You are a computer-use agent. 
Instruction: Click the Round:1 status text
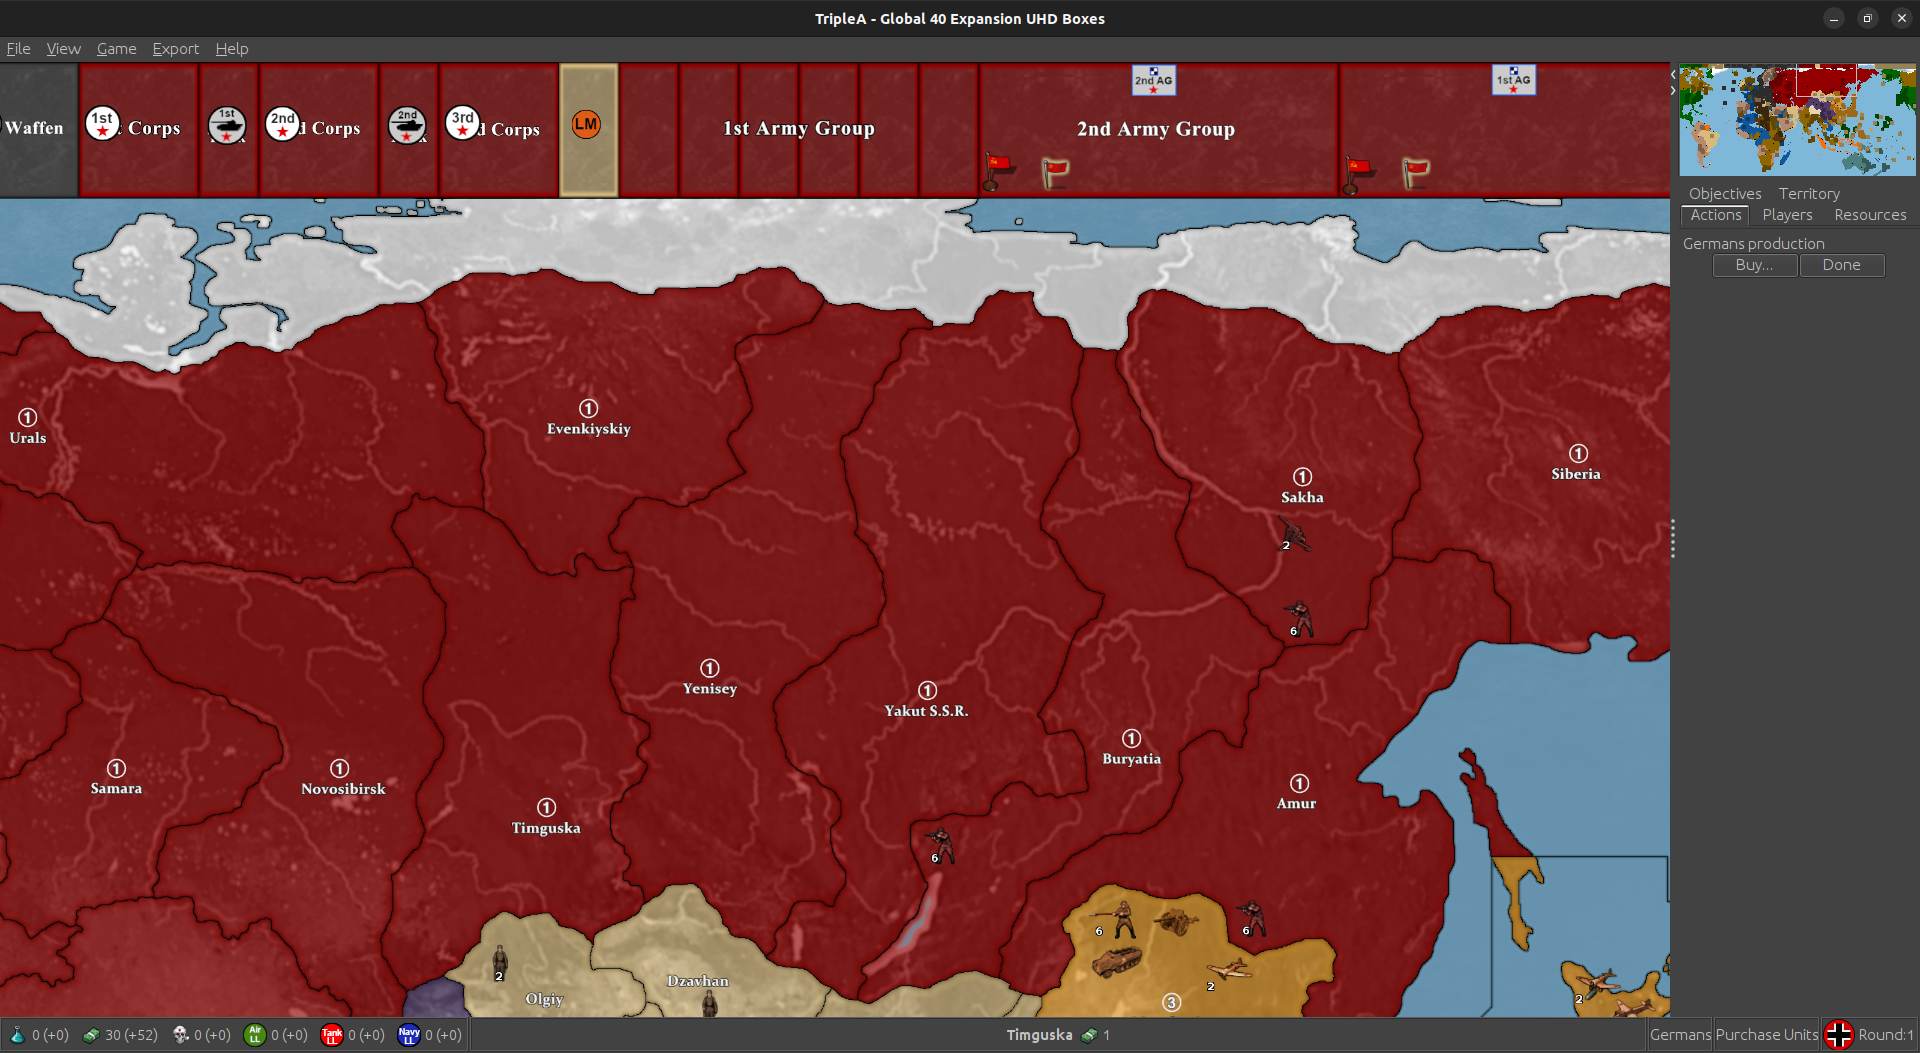pos(1885,1035)
